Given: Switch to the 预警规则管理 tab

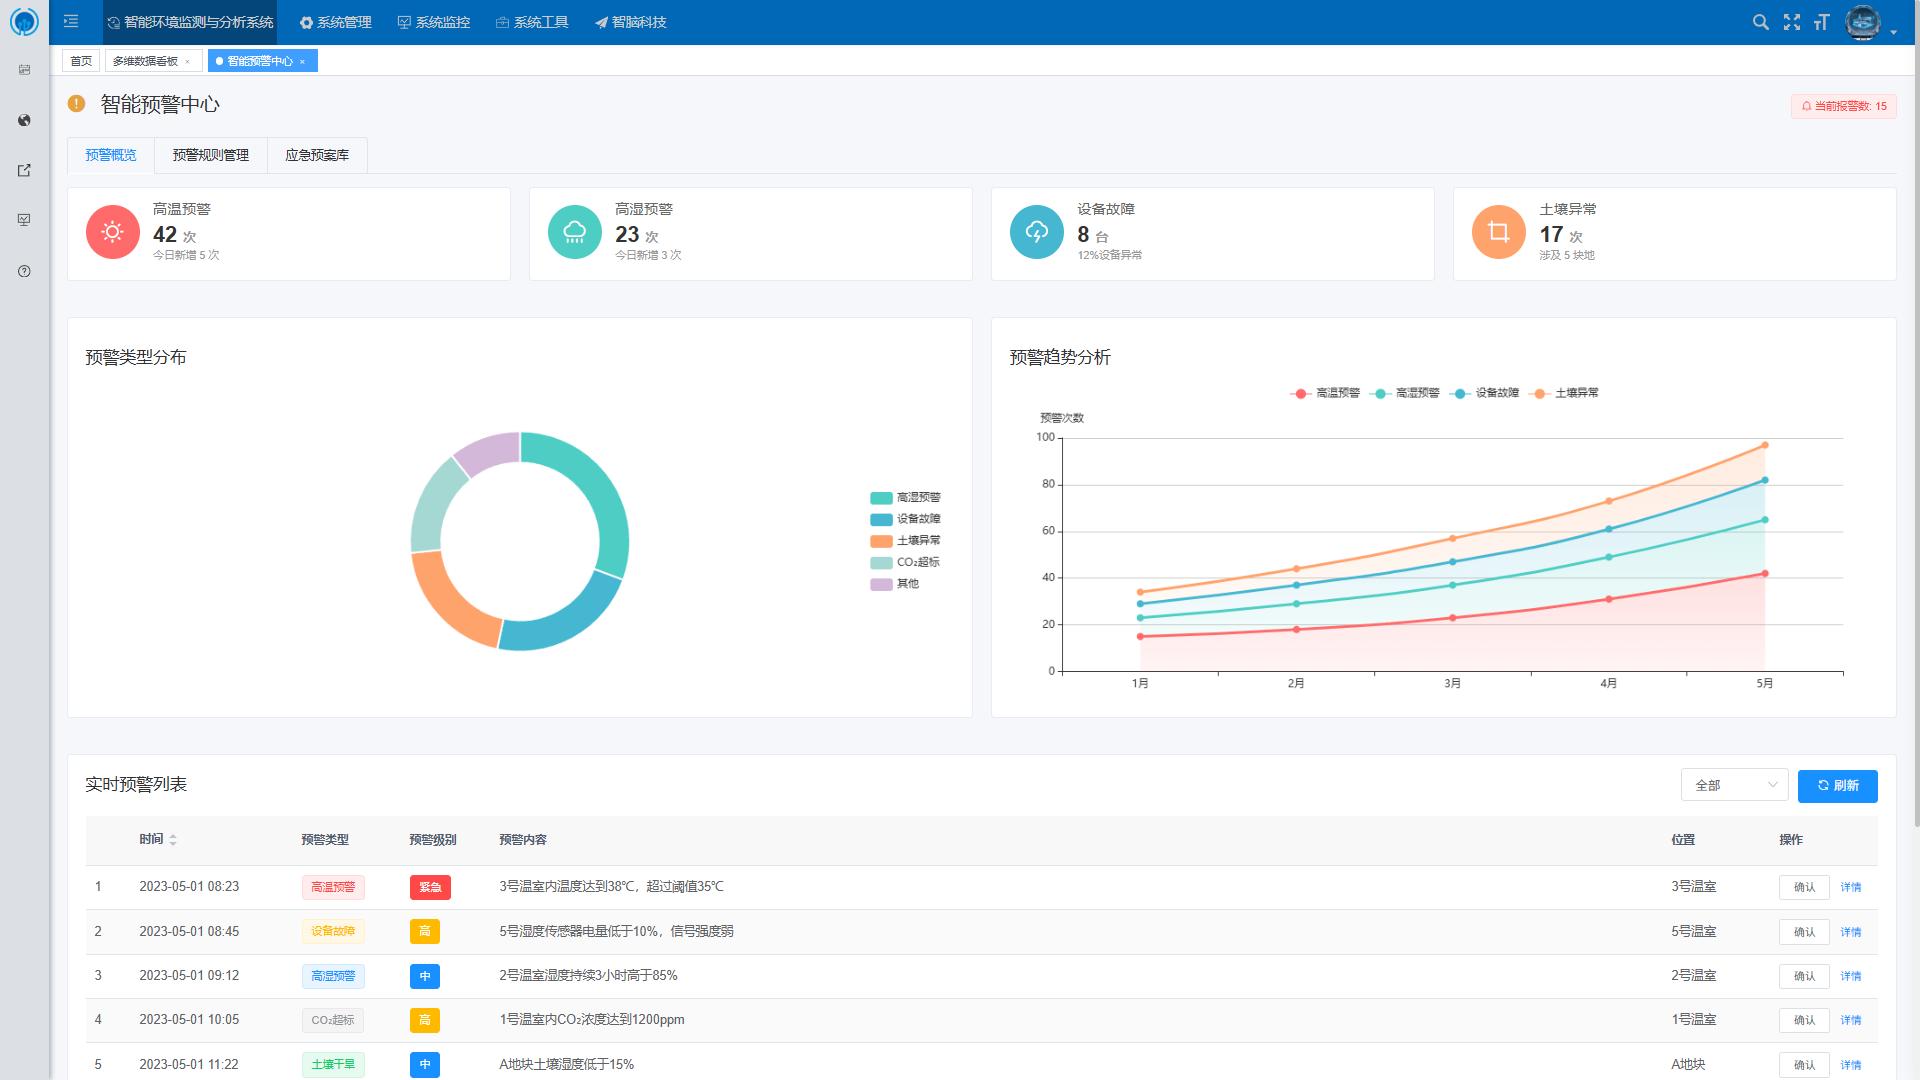Looking at the screenshot, I should [210, 155].
